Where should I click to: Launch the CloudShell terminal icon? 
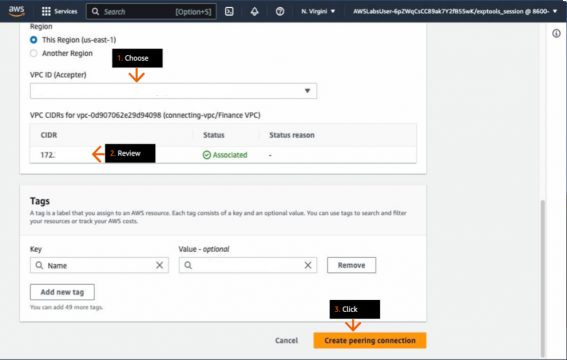(229, 11)
